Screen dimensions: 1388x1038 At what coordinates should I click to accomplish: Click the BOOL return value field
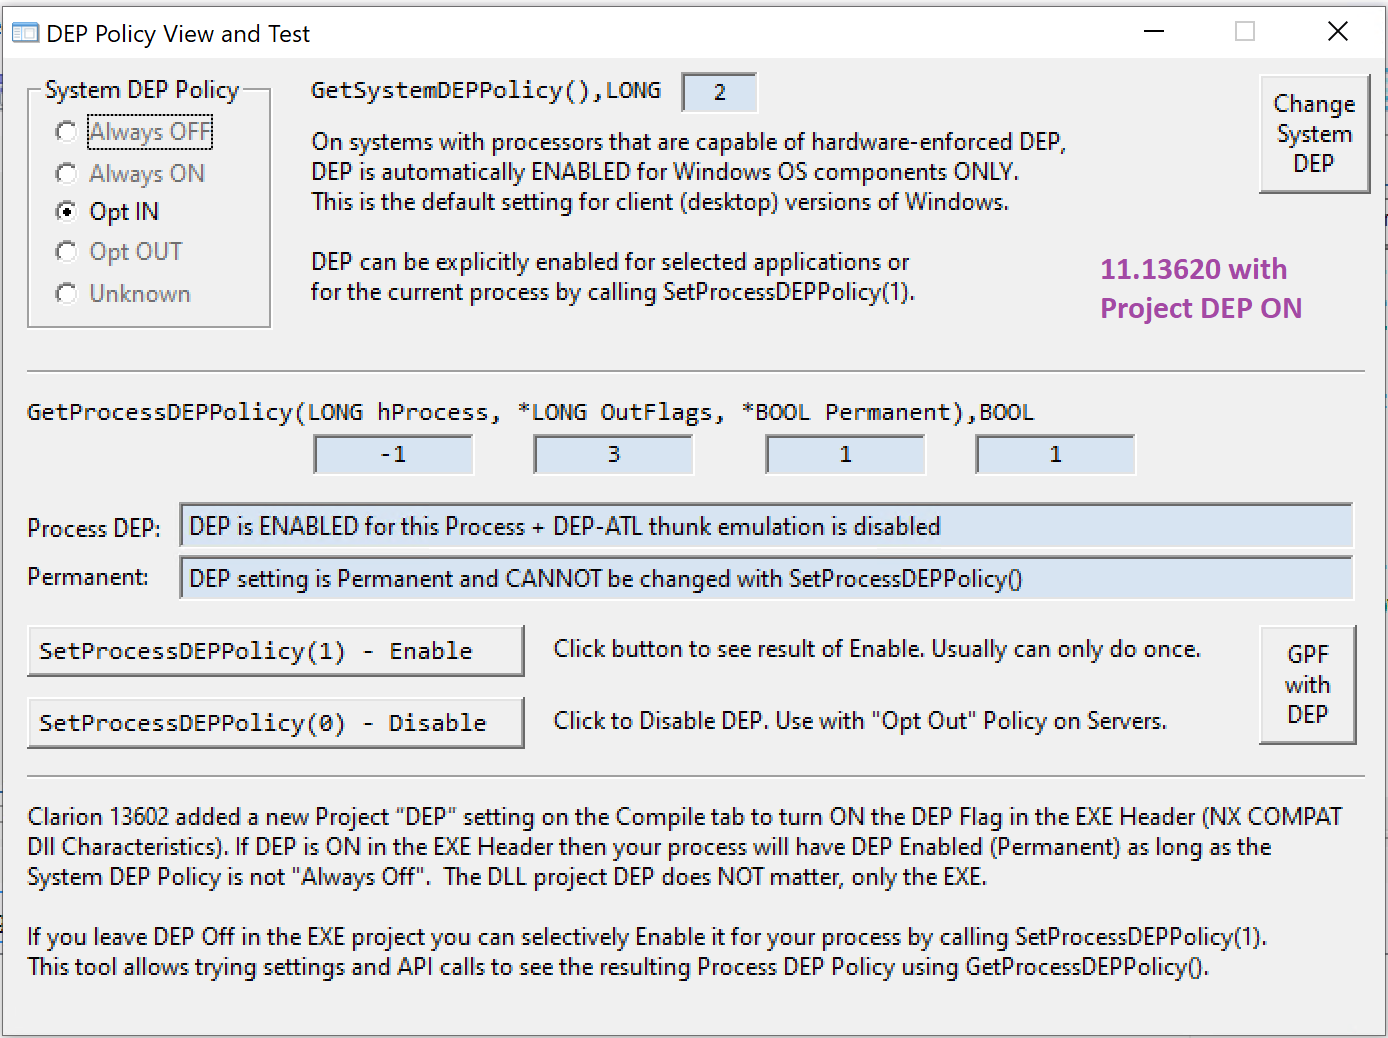1055,455
